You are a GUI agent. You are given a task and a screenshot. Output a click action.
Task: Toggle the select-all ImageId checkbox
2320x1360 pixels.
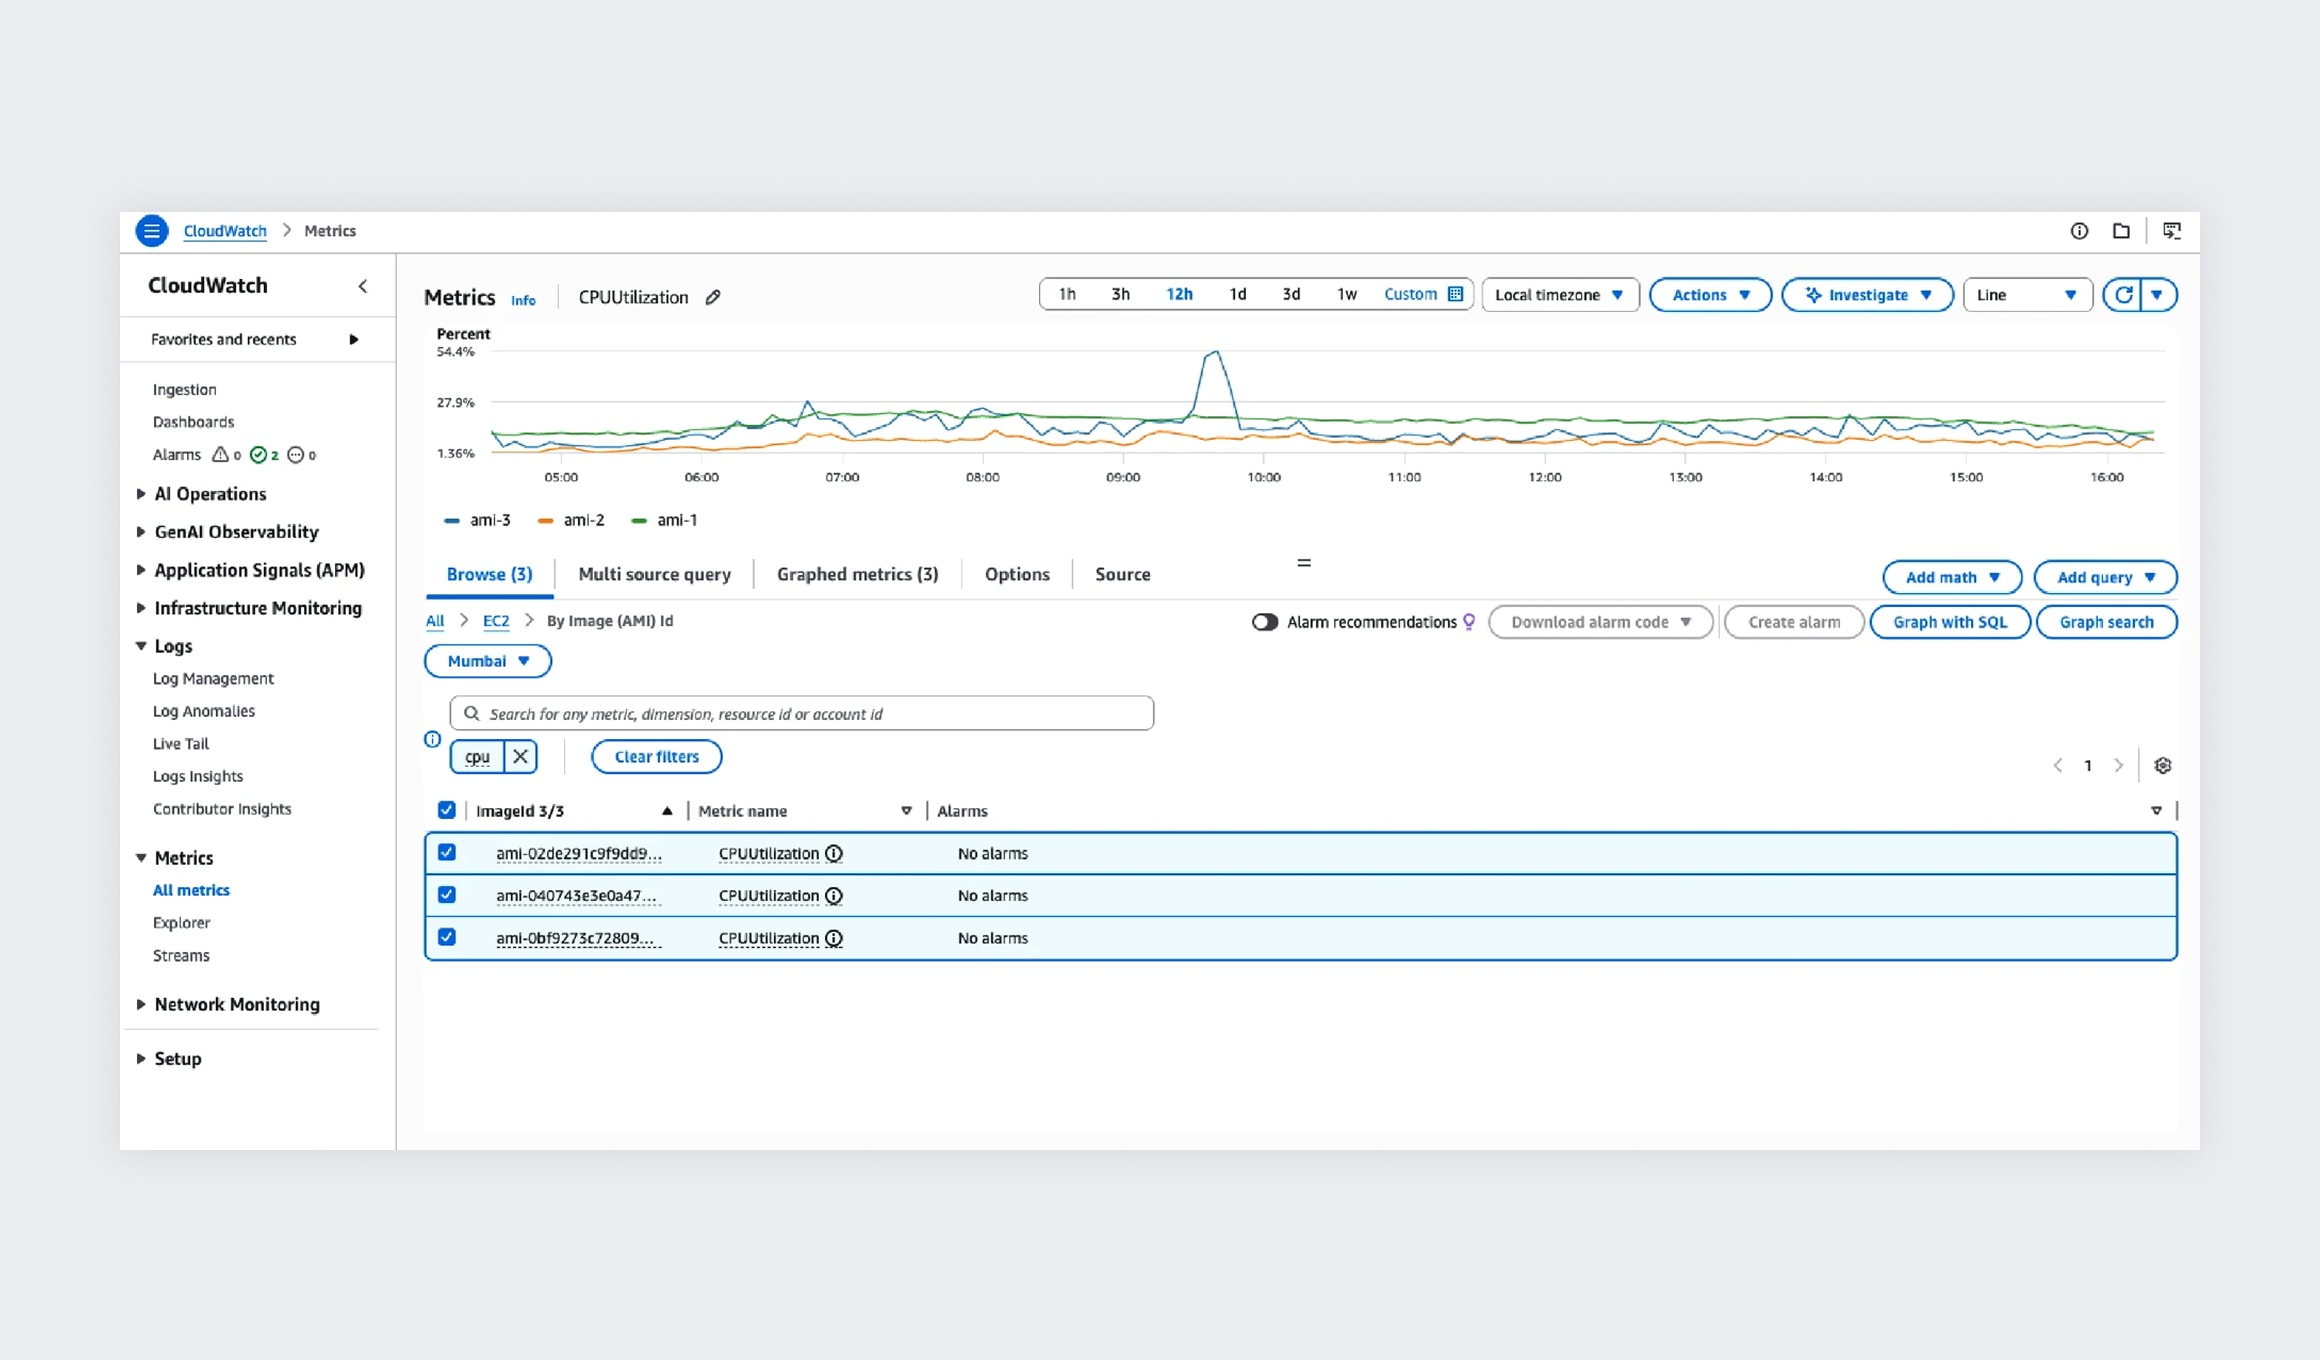click(447, 810)
